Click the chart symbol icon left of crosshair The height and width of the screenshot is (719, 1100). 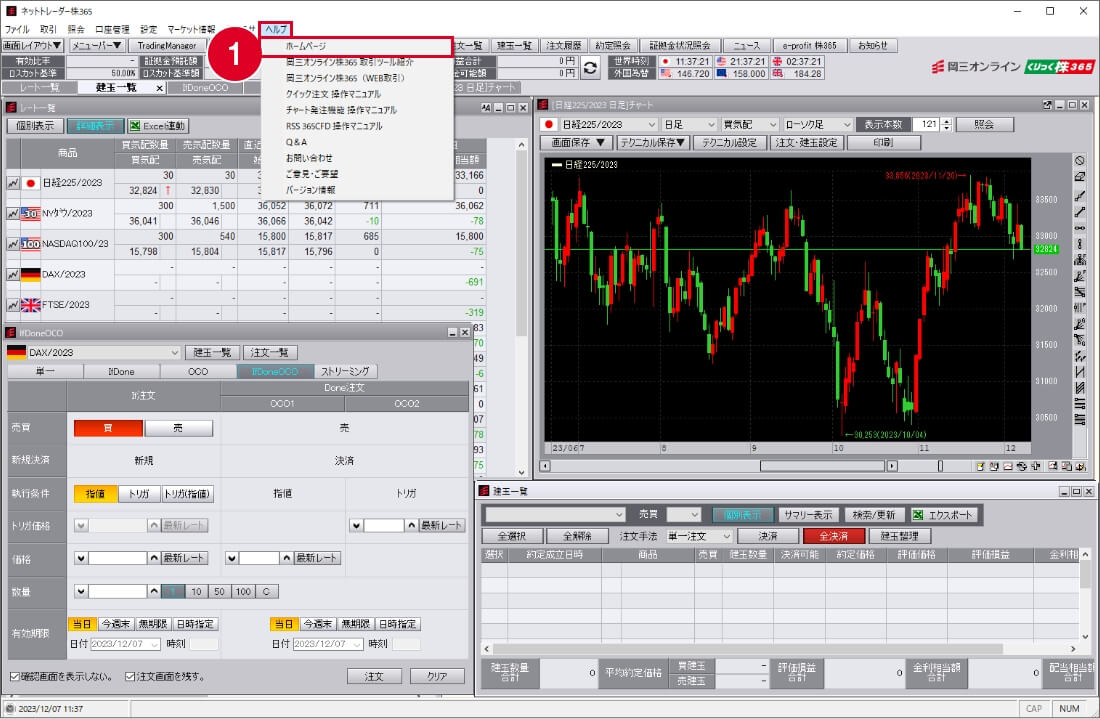tap(1021, 466)
